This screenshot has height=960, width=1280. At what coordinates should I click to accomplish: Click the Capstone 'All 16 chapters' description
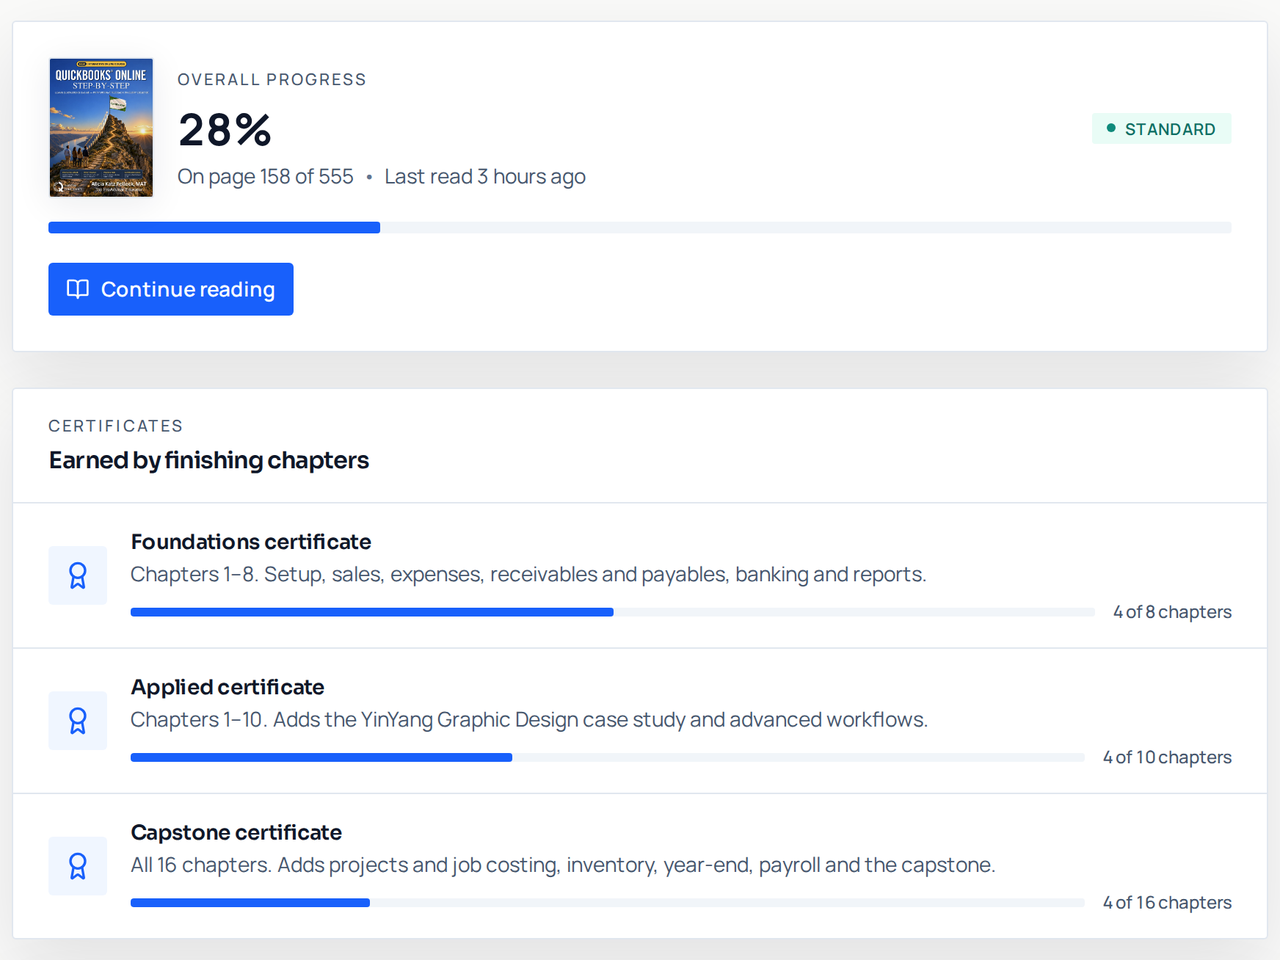(x=563, y=864)
